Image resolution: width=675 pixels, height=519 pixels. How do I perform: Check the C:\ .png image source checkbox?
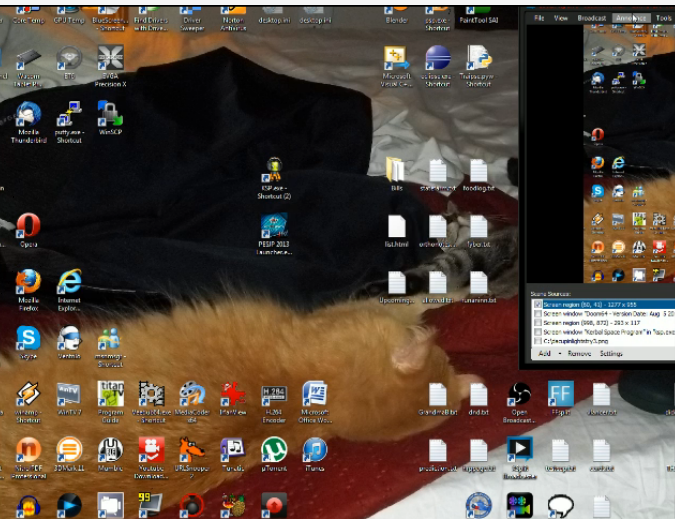pyautogui.click(x=538, y=341)
